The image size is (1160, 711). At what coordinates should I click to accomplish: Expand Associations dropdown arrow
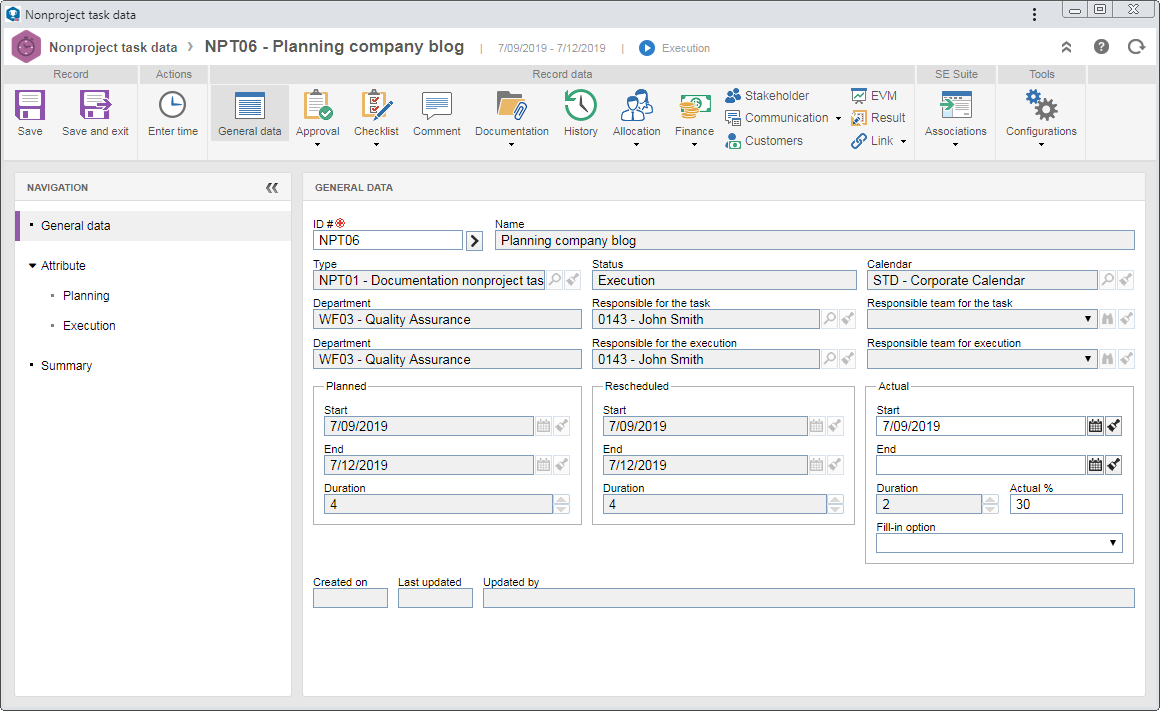pos(955,145)
